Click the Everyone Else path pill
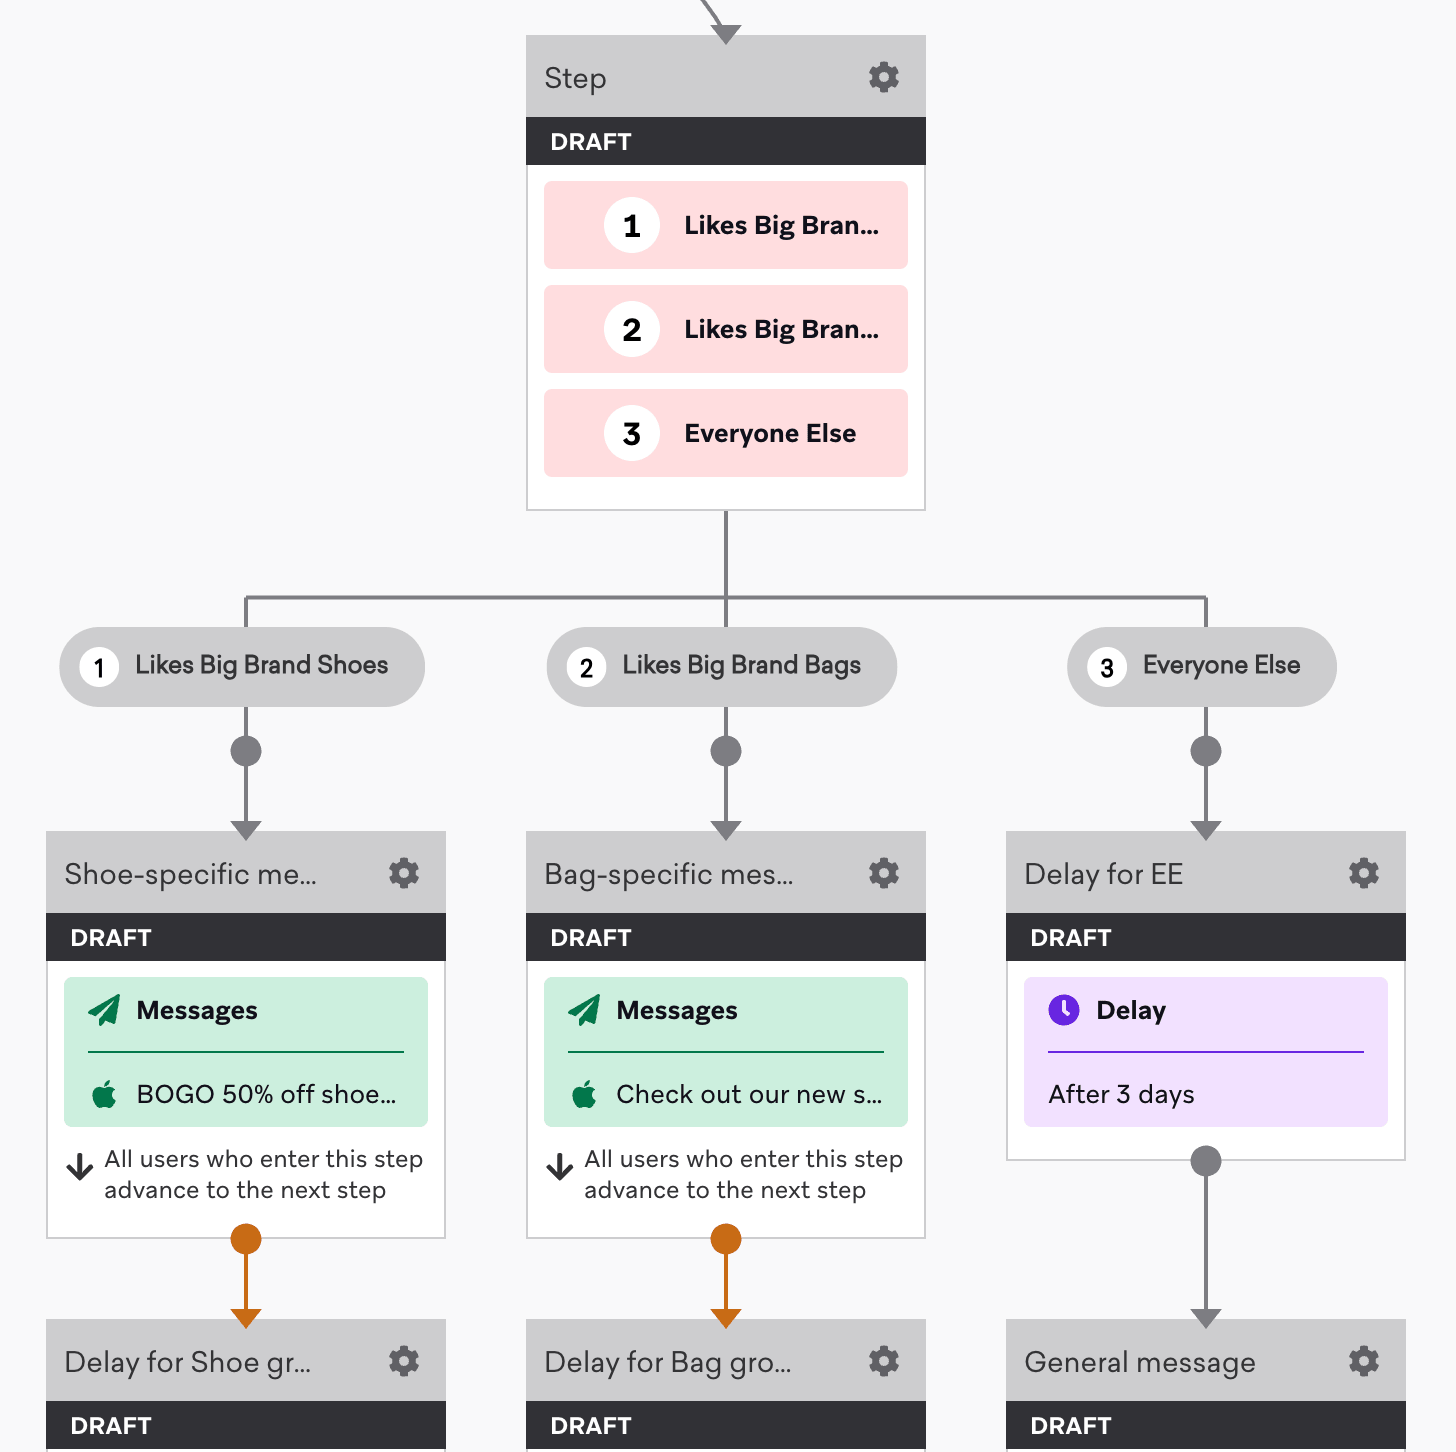 tap(1202, 667)
